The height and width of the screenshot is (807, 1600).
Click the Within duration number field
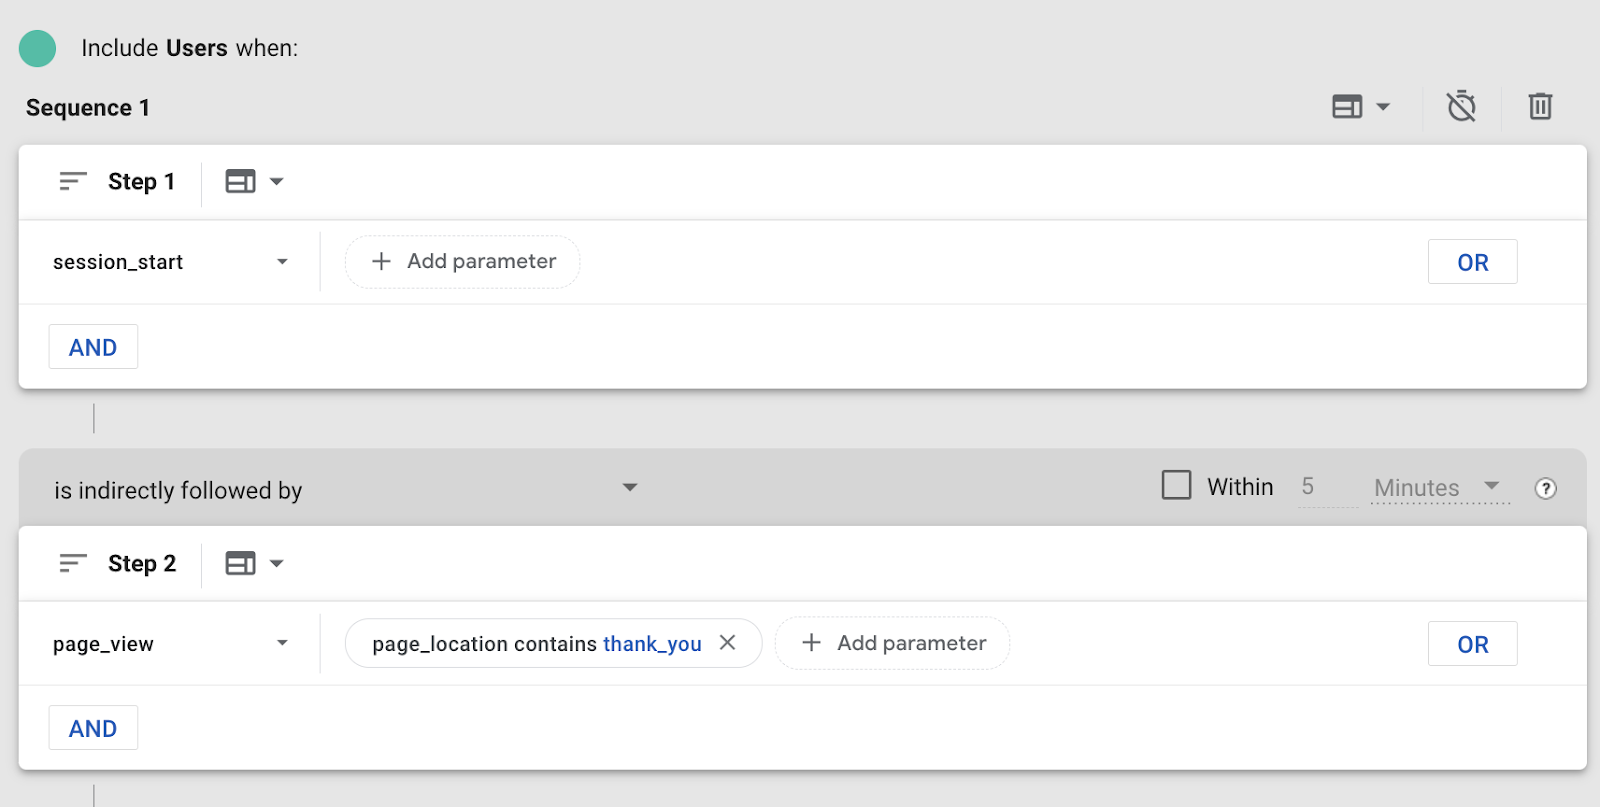pos(1326,487)
